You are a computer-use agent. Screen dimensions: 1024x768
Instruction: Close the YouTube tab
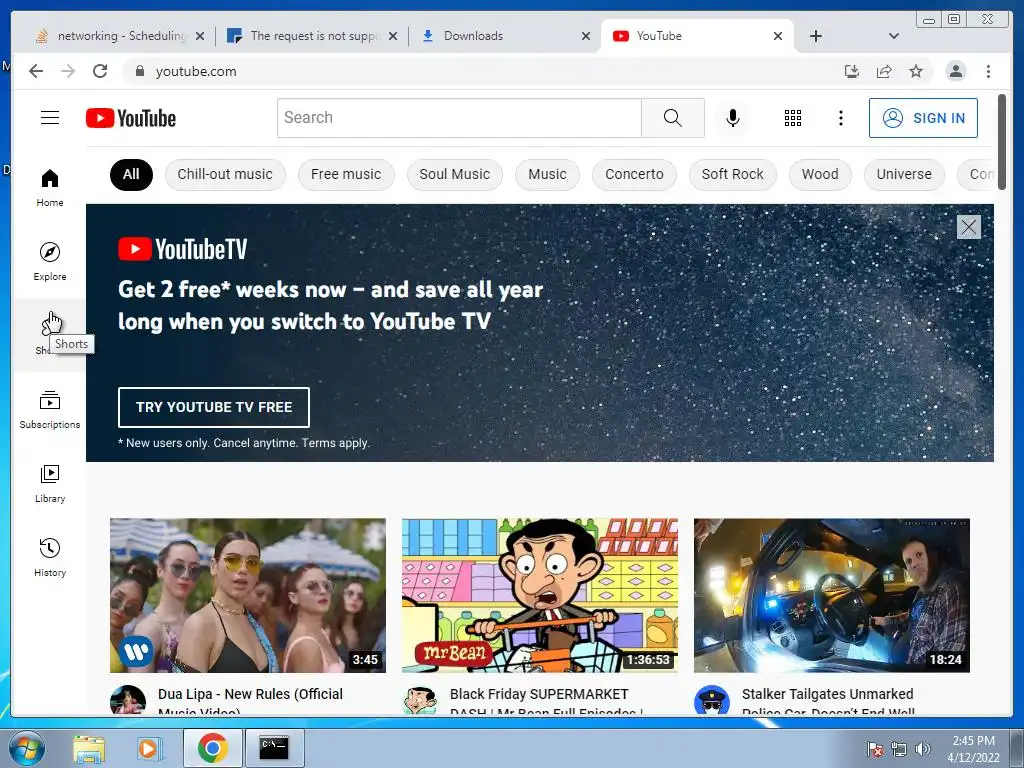tap(778, 36)
